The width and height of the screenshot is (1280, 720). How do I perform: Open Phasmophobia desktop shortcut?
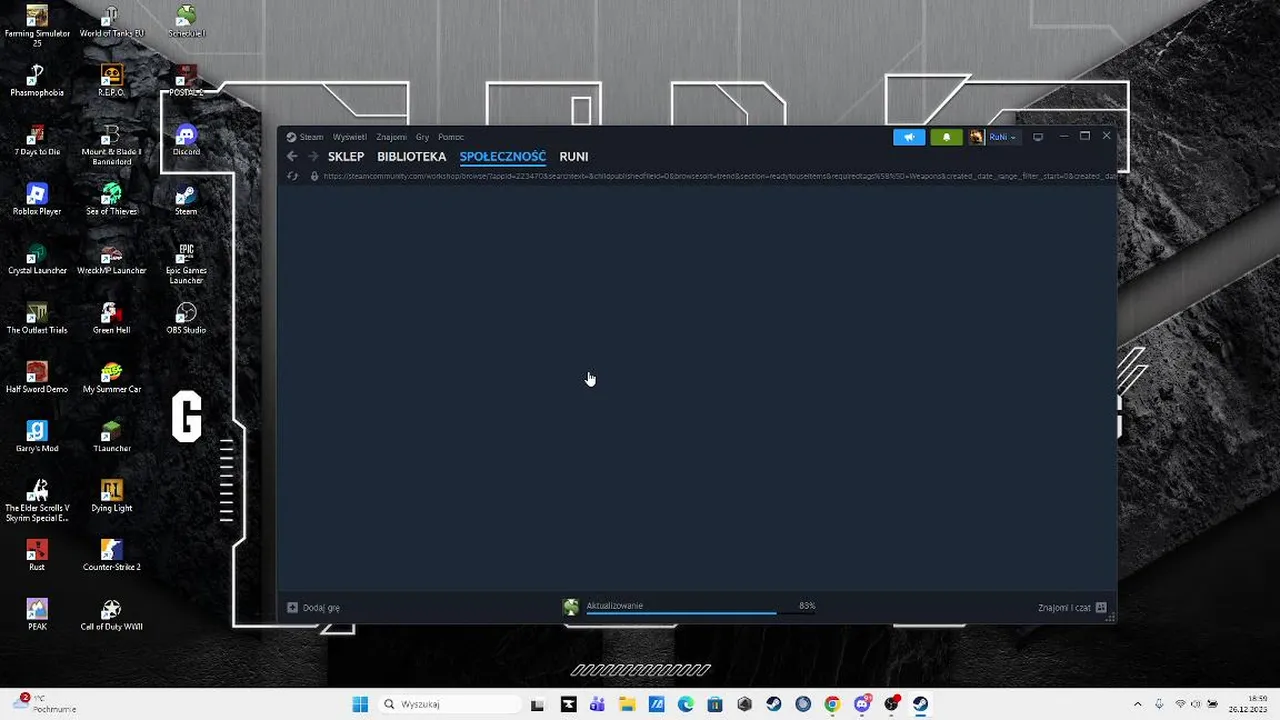[37, 81]
